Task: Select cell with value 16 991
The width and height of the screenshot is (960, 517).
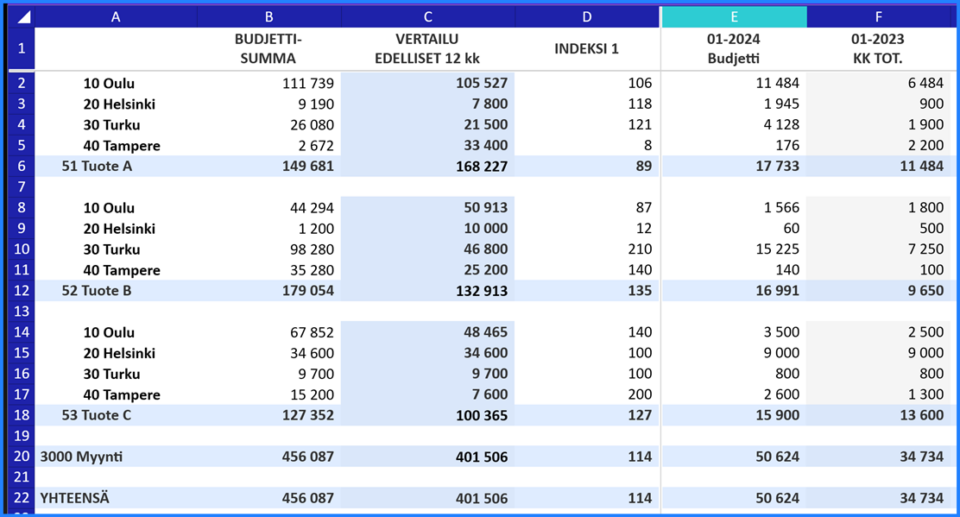Action: [x=733, y=290]
